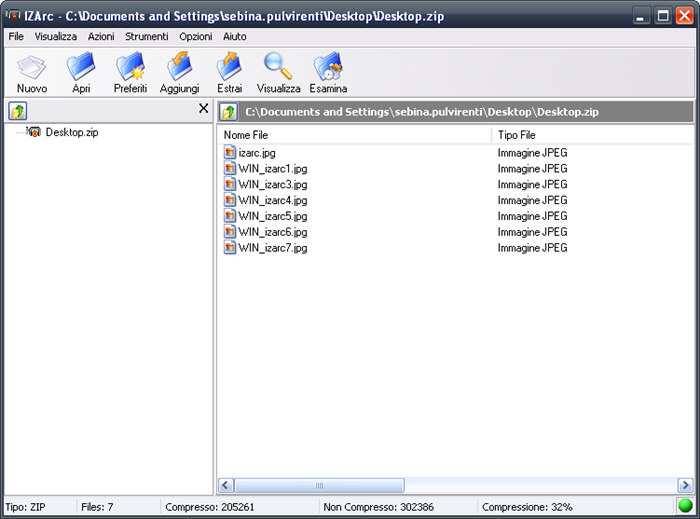700x519 pixels.
Task: Maximize the IZArc window
Action: [x=663, y=16]
